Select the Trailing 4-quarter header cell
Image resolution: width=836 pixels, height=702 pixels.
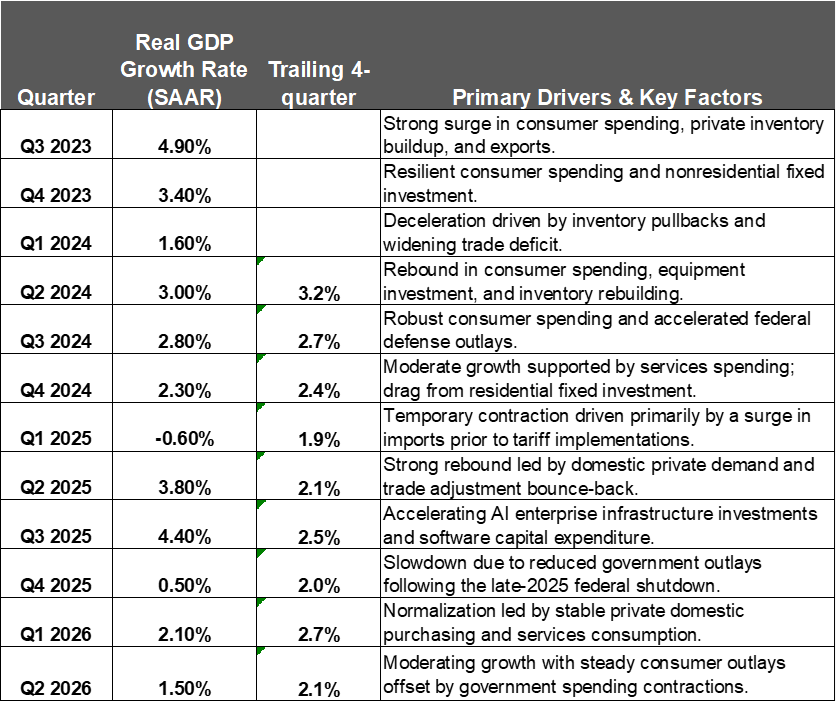click(x=318, y=55)
